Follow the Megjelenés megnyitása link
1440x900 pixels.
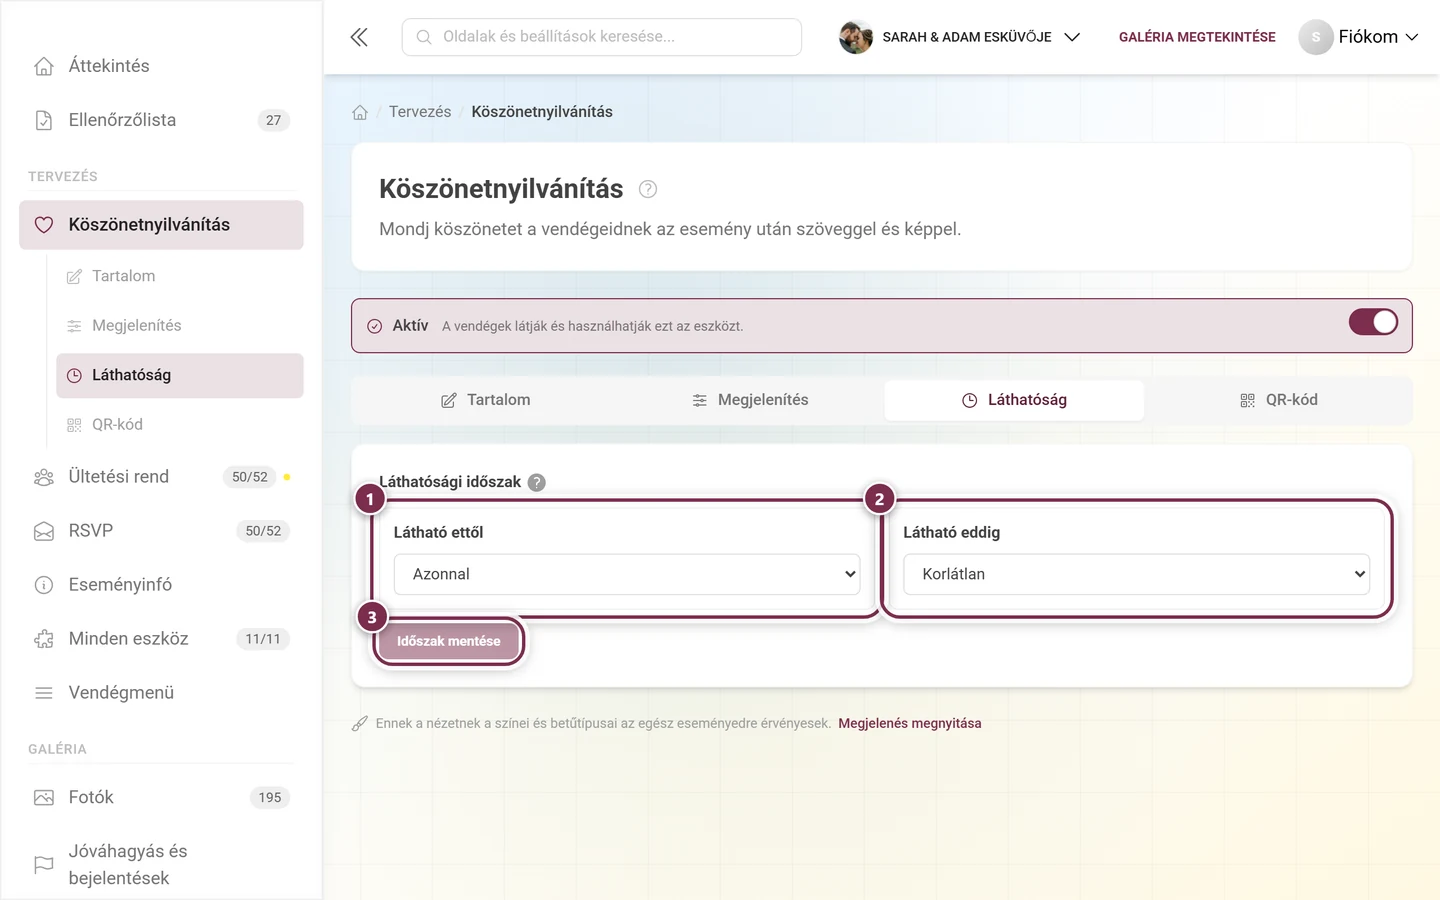[910, 723]
